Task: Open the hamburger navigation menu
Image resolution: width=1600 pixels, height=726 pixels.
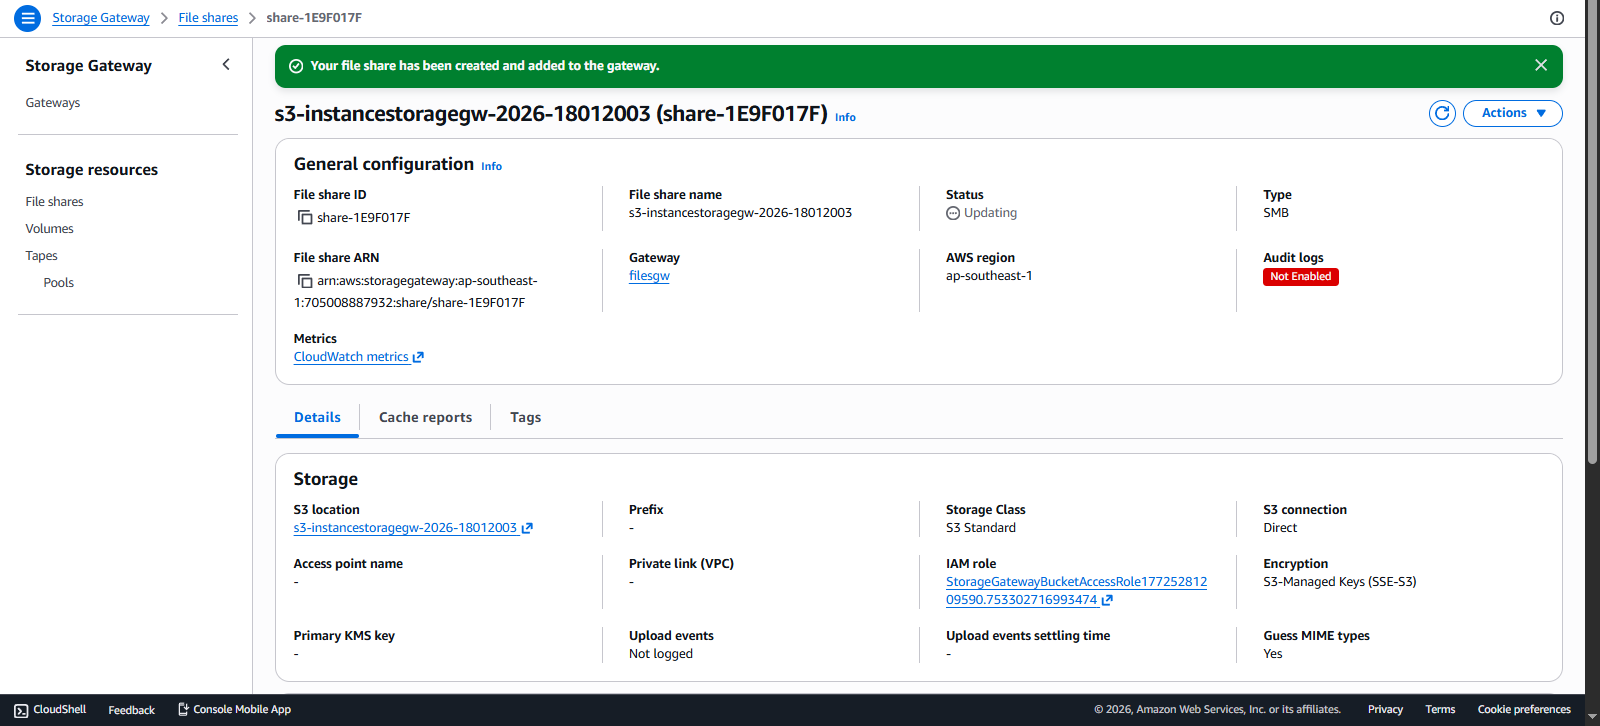Action: (28, 18)
